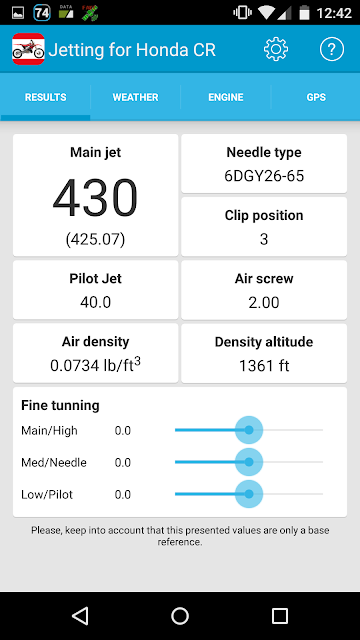The width and height of the screenshot is (360, 640).
Task: Click the Main/High fine tuning slider handle
Action: [x=249, y=430]
